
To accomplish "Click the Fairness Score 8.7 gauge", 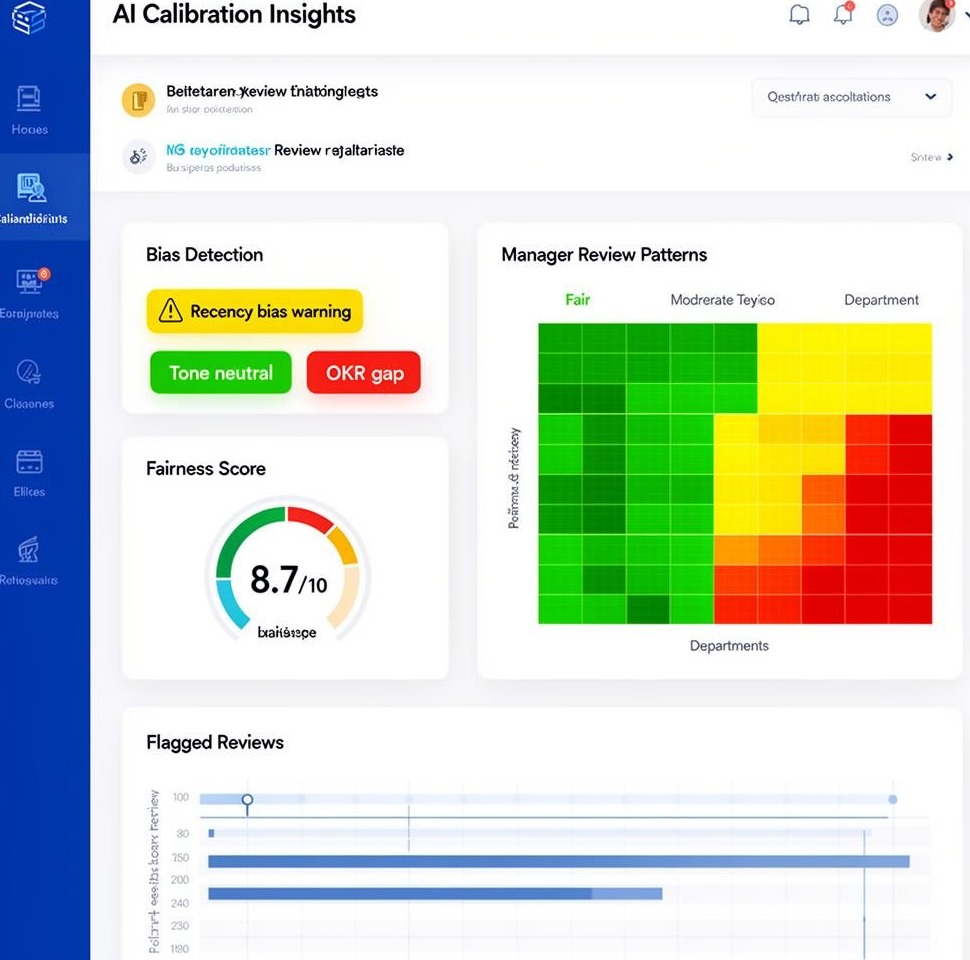I will click(x=287, y=578).
